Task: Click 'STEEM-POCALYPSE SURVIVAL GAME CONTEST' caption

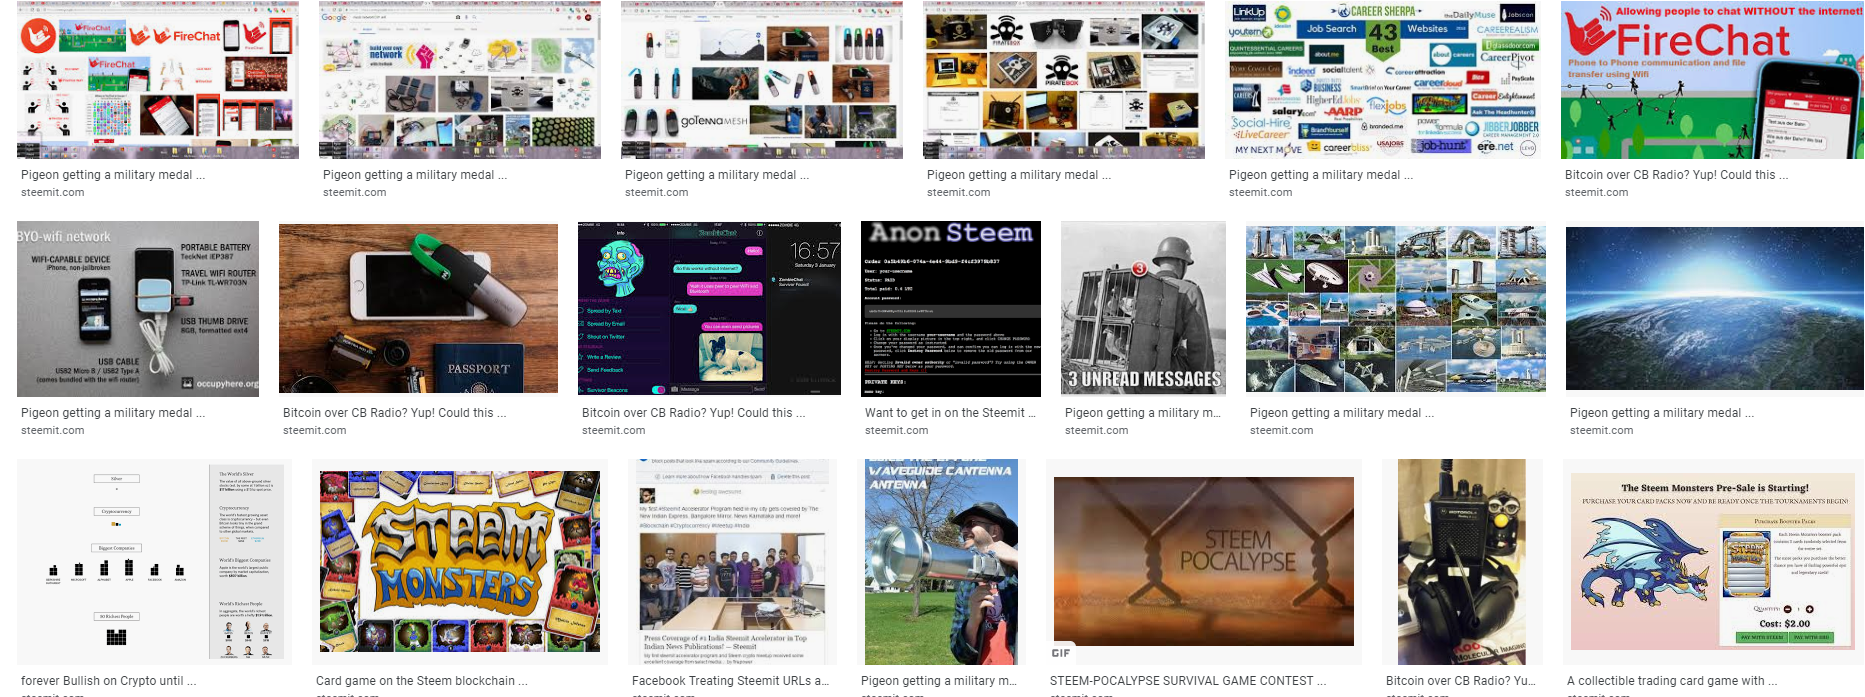Action: 1188,681
